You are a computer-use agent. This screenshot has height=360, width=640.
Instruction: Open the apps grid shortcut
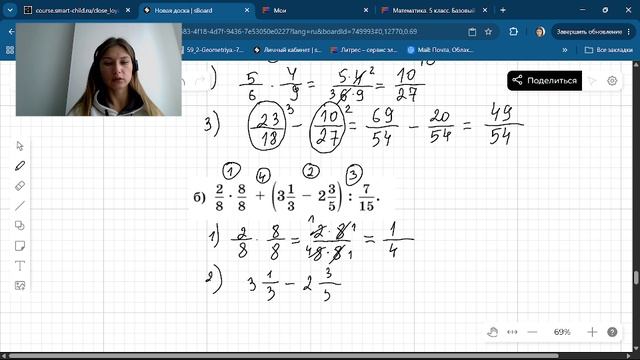[x=10, y=50]
